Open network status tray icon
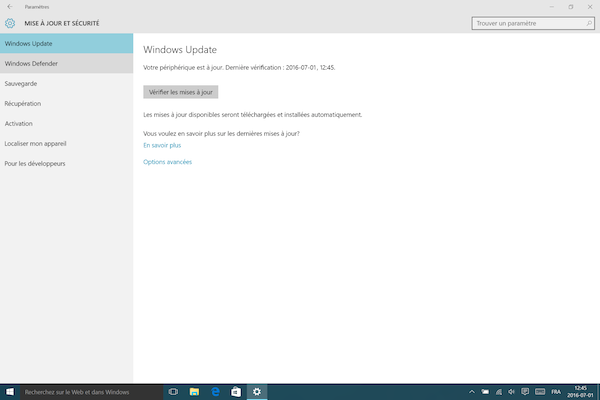 coord(499,392)
